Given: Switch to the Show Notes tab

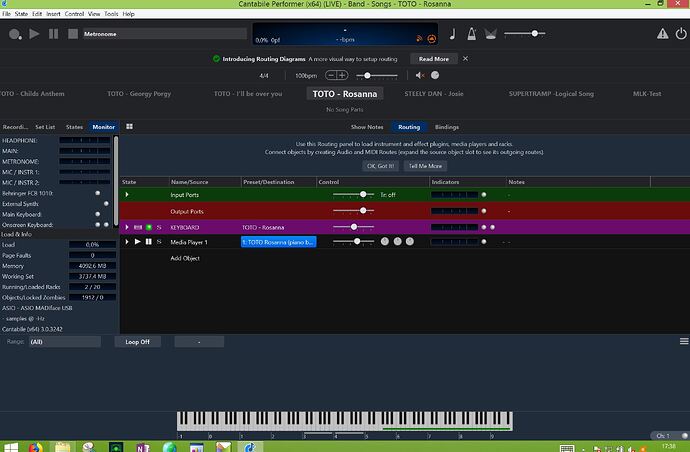Looking at the screenshot, I should (367, 127).
